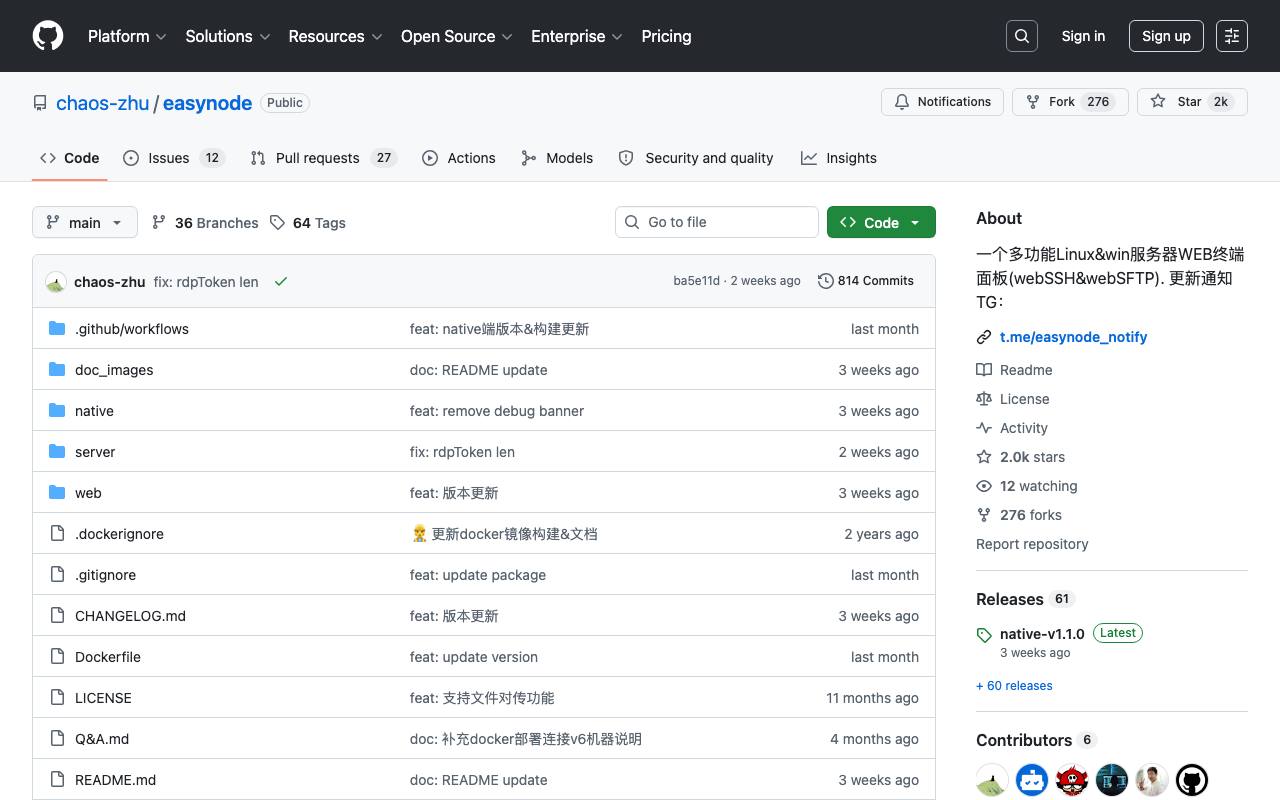The height and width of the screenshot is (800, 1280).
Task: Open the .gitignore file
Action: (105, 575)
